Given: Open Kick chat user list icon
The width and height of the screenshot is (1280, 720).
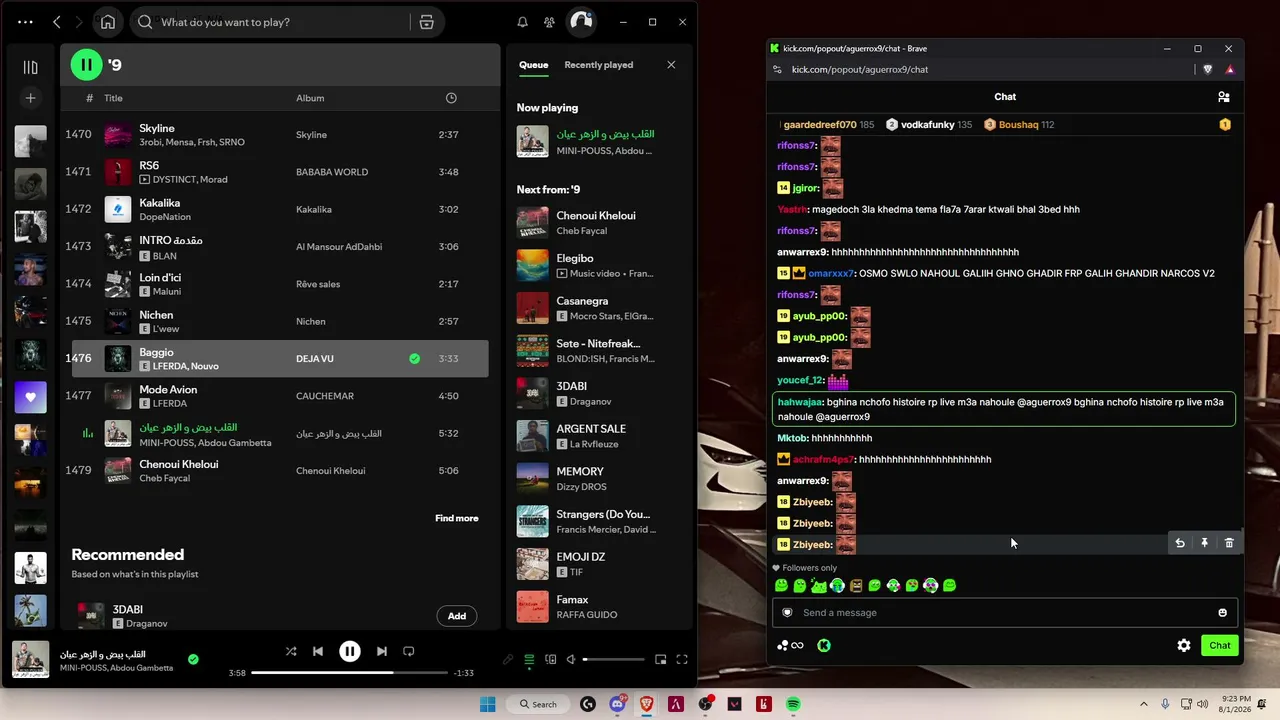Looking at the screenshot, I should (1223, 97).
